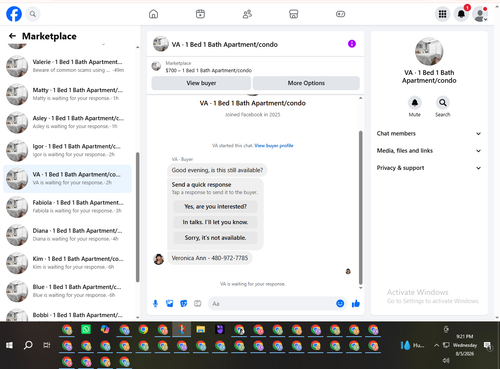The height and width of the screenshot is (369, 500).
Task: Send 'Sorry, it's not available.' reply
Action: click(x=215, y=238)
